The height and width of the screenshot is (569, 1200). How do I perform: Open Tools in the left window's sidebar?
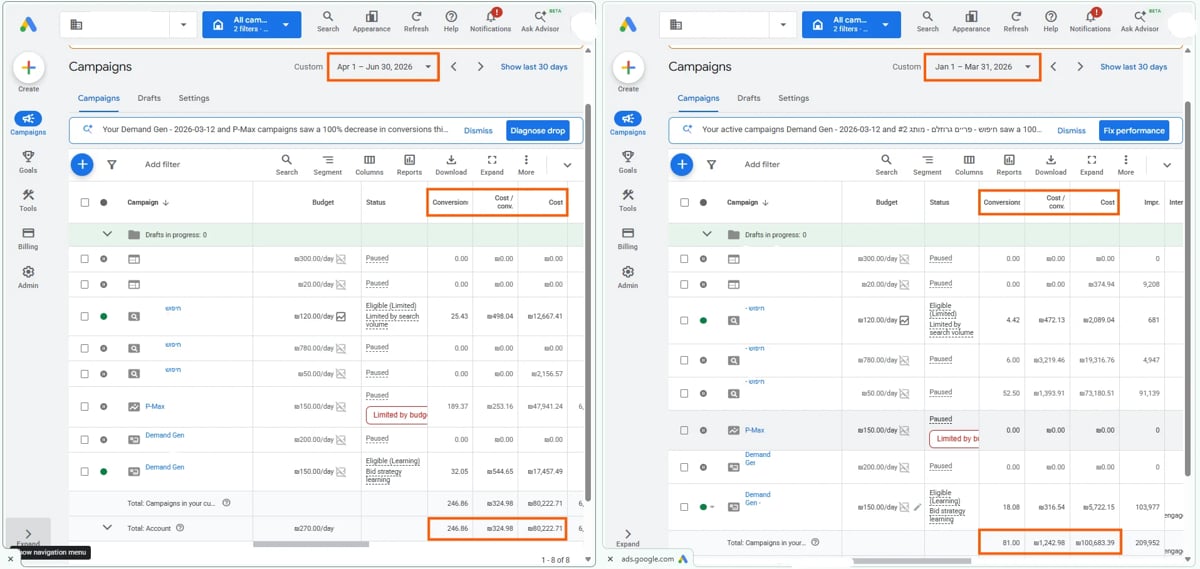tap(28, 200)
